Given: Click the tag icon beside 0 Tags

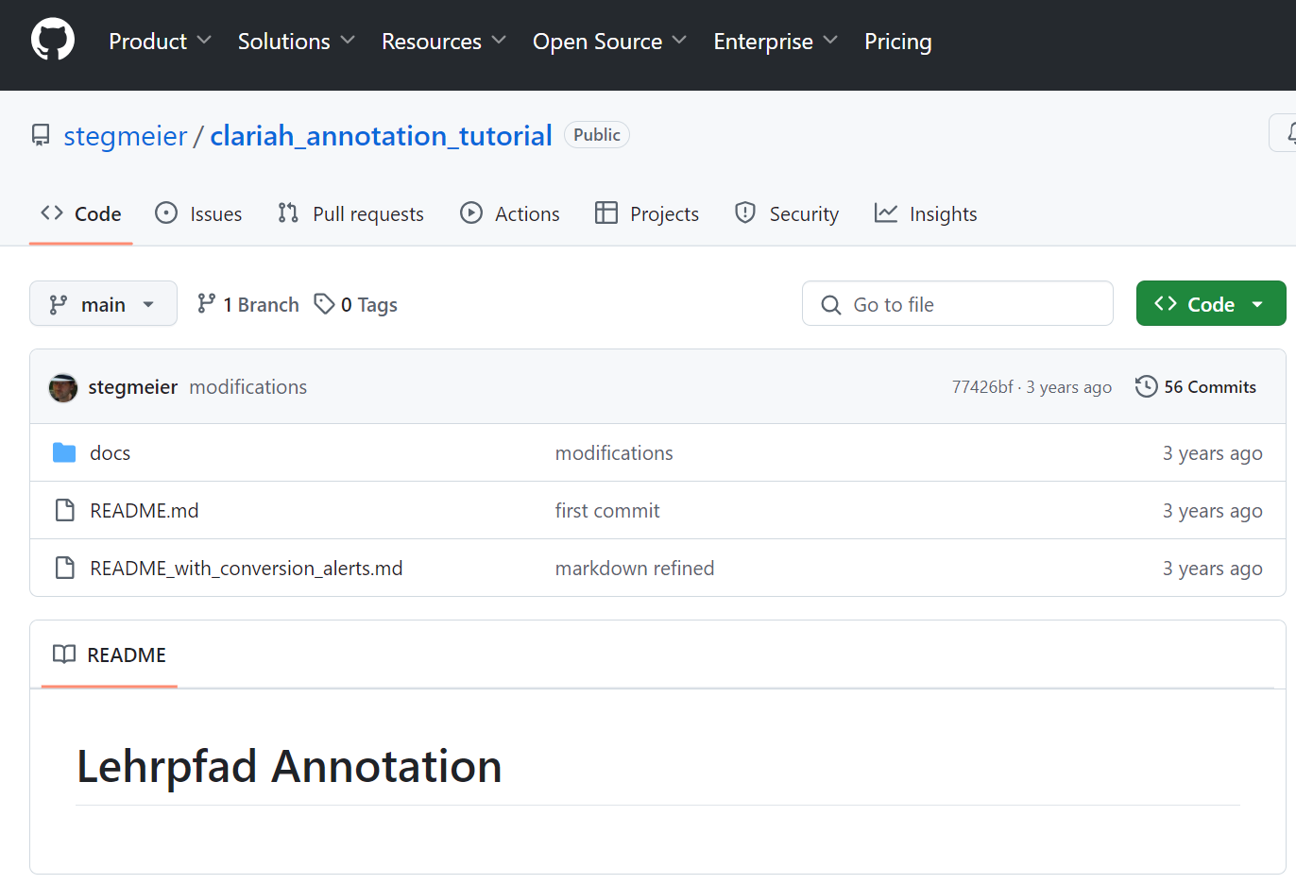Looking at the screenshot, I should [x=324, y=304].
